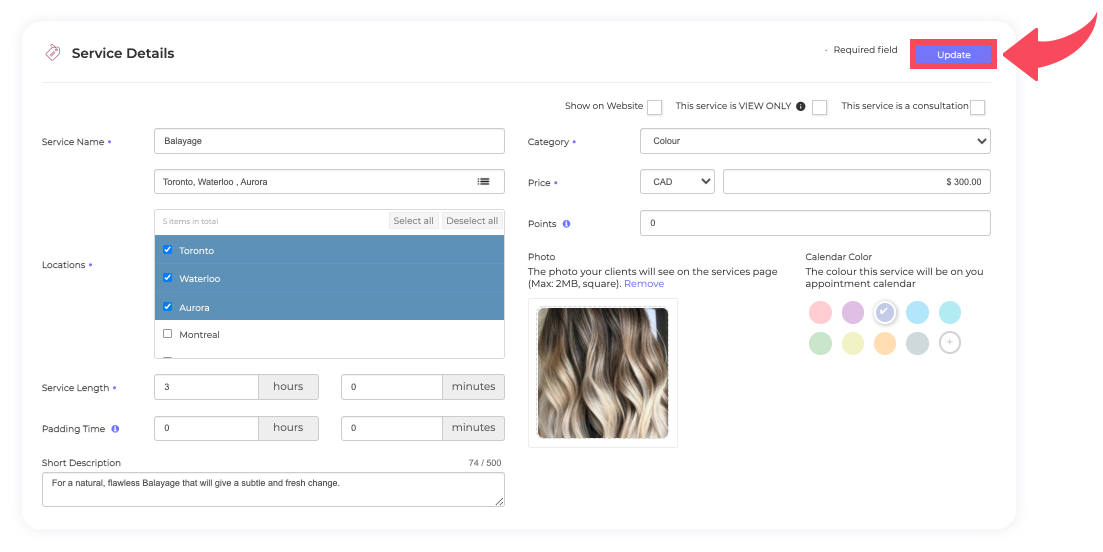Click the Service Length hours field
The width and height of the screenshot is (1103, 552).
(x=206, y=387)
